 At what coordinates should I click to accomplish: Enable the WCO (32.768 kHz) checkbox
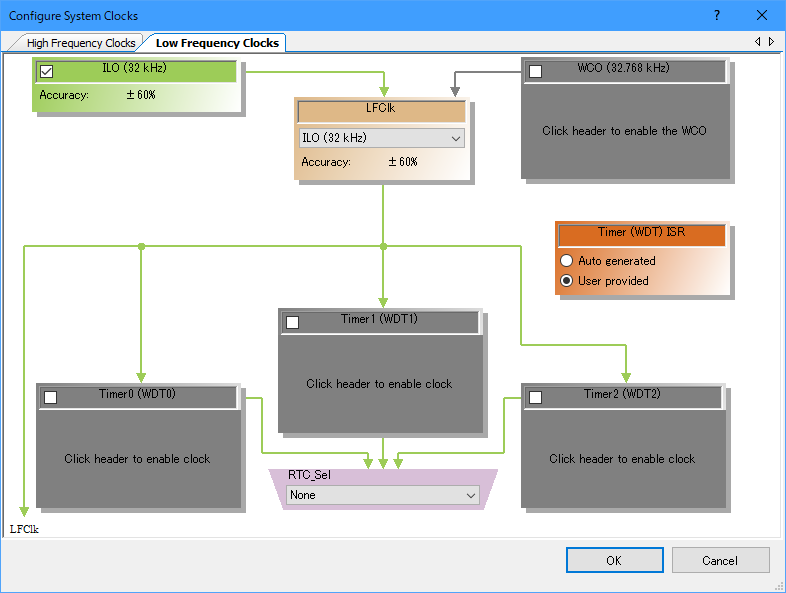(535, 71)
